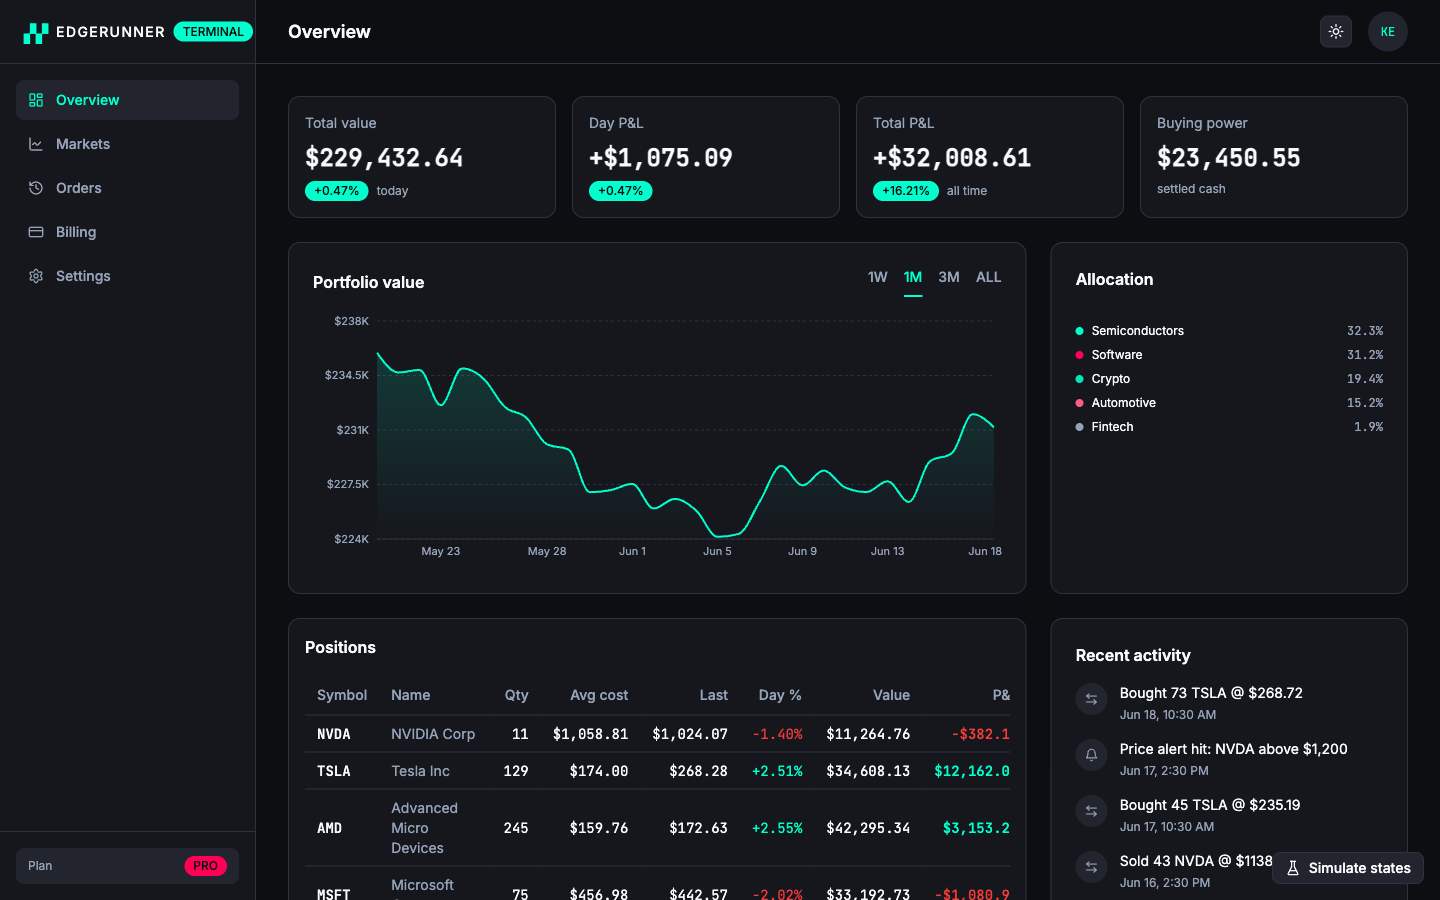Click the Total value card
This screenshot has height=900, width=1440.
pos(422,157)
